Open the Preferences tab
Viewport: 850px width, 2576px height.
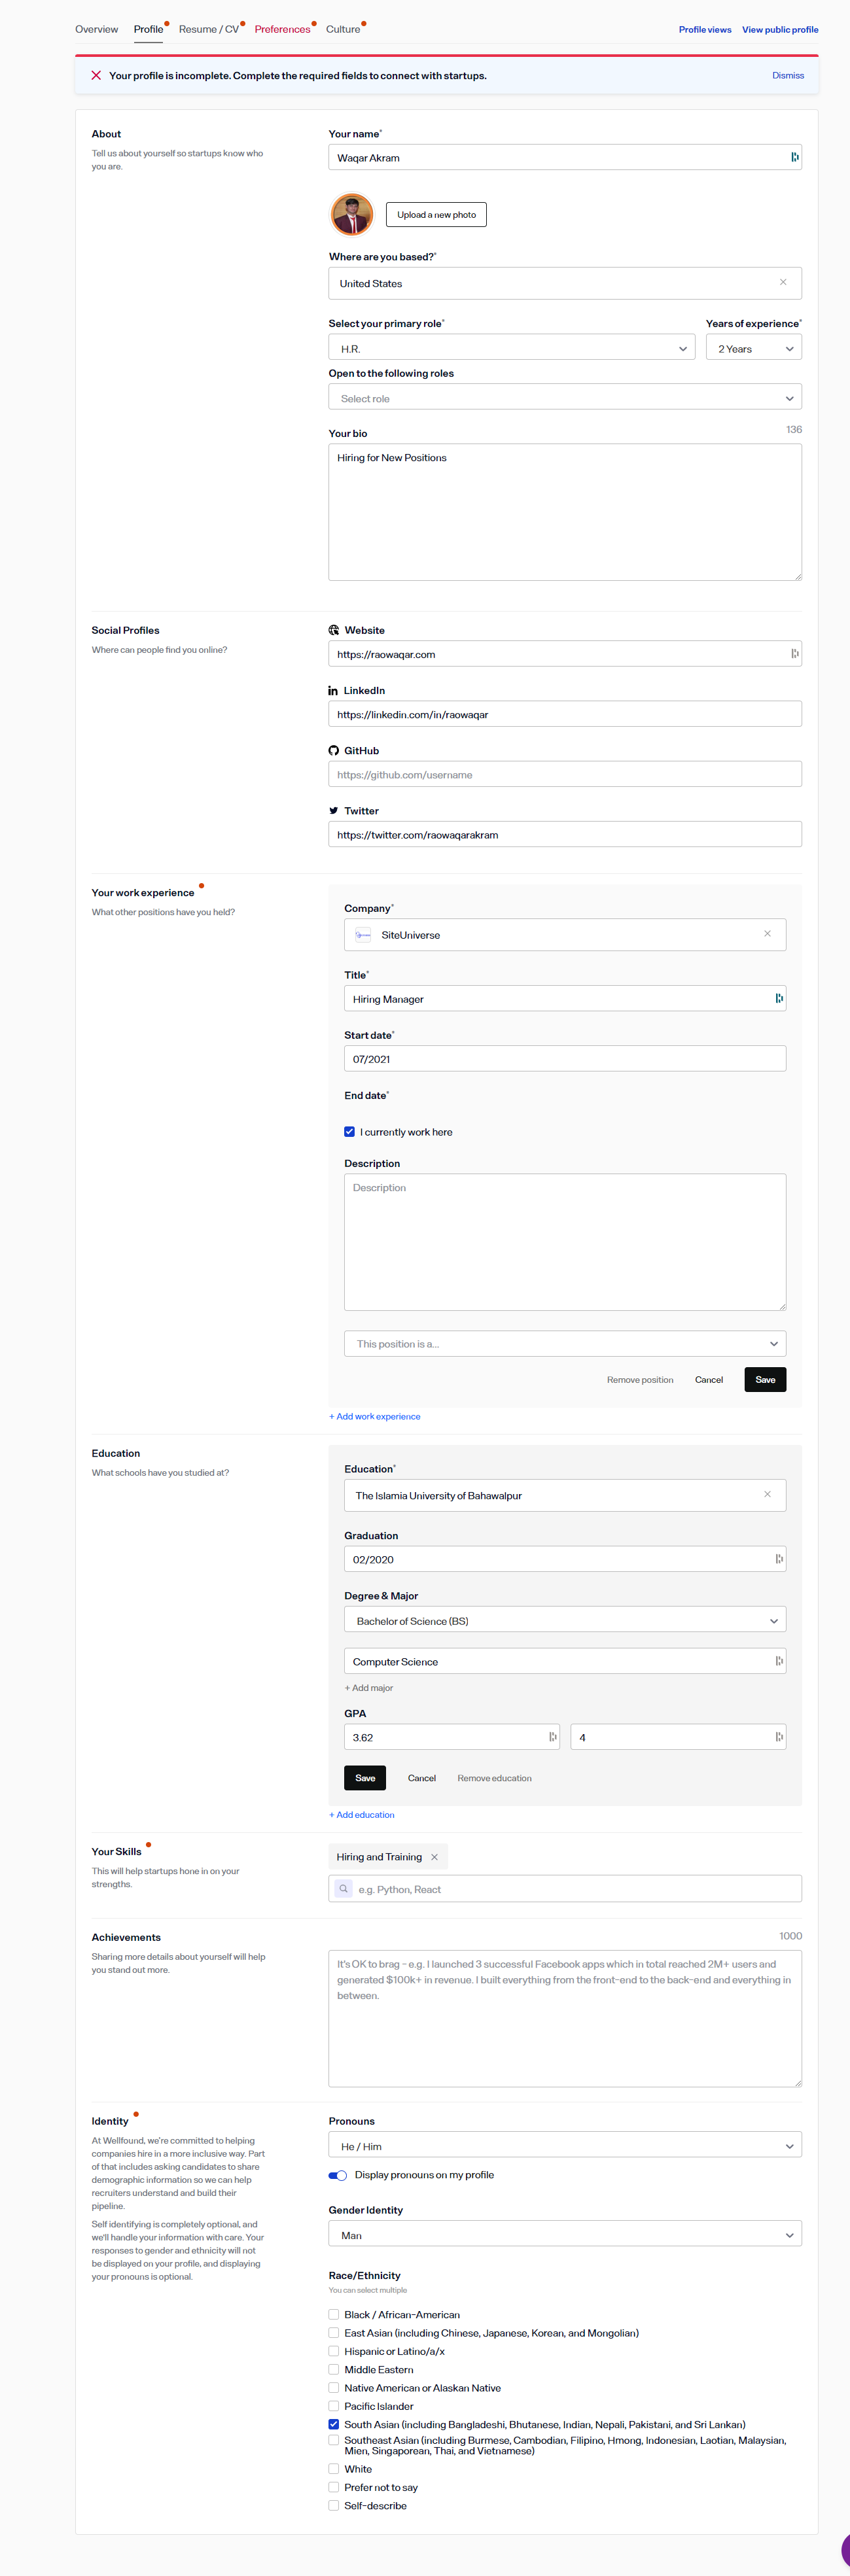pyautogui.click(x=282, y=29)
